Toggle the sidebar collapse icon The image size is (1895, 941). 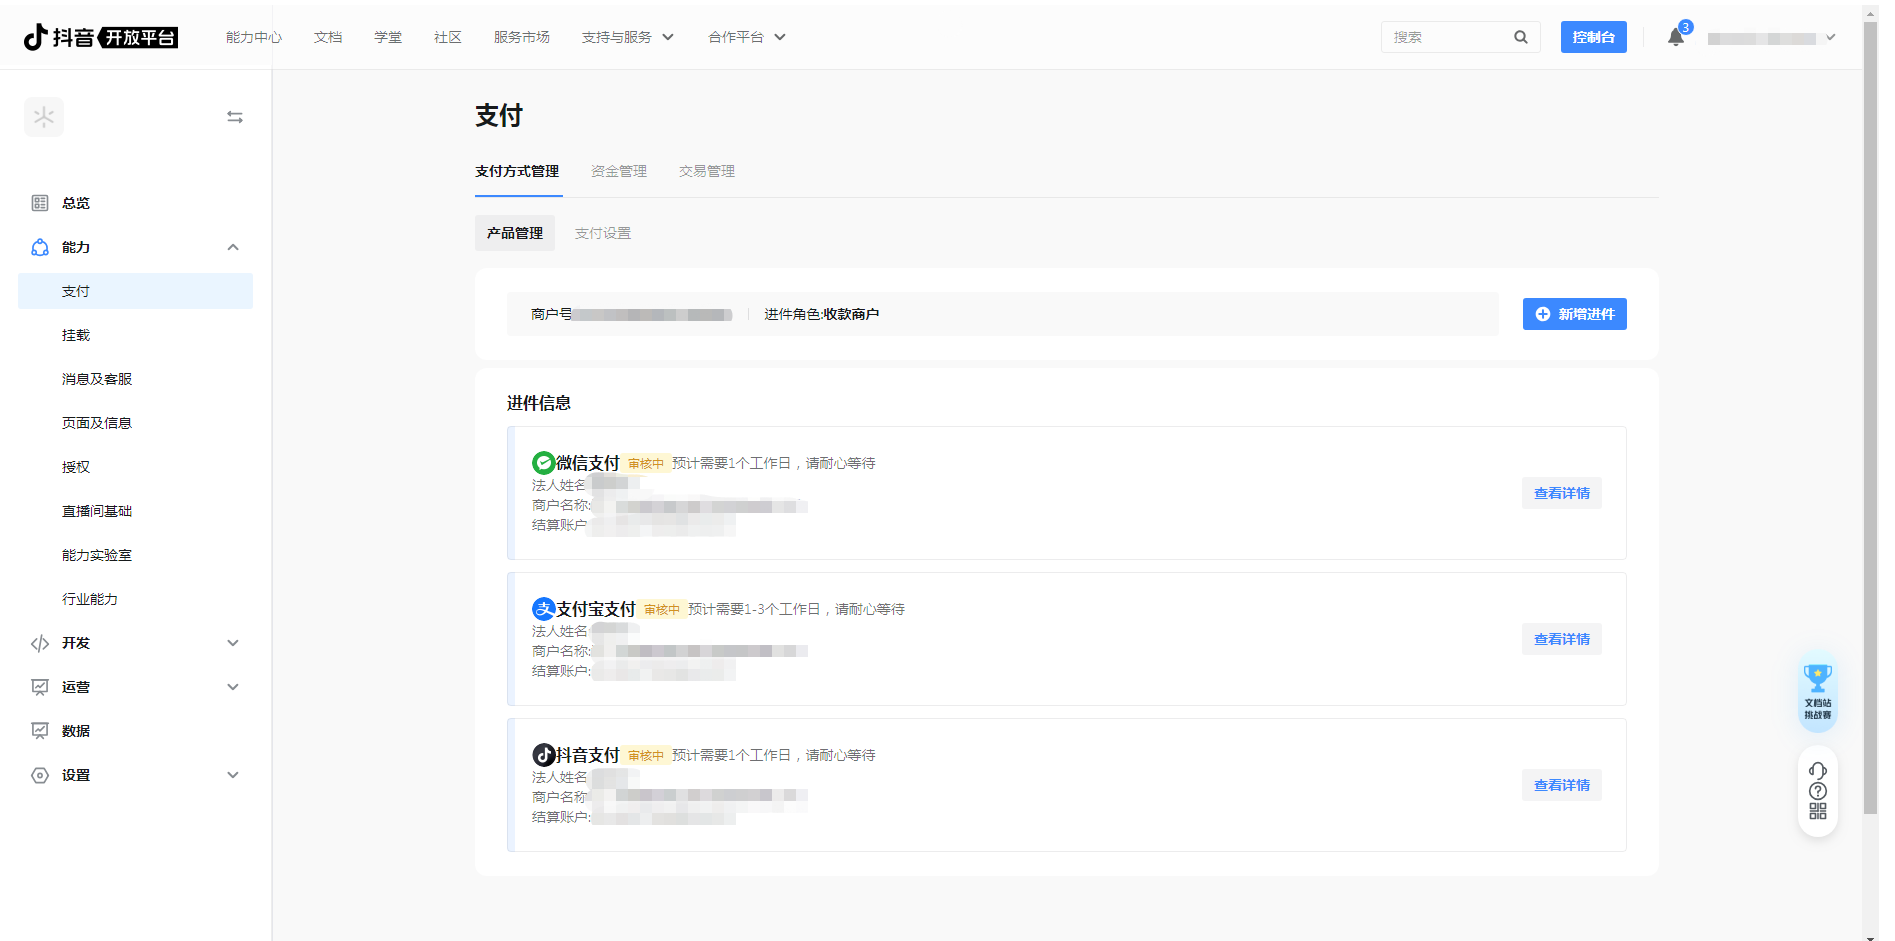235,117
